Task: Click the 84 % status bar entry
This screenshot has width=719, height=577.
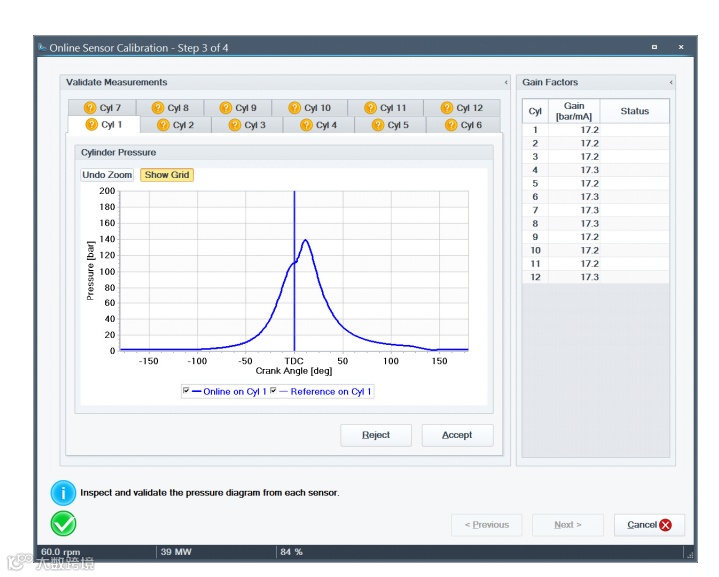Action: pos(292,552)
